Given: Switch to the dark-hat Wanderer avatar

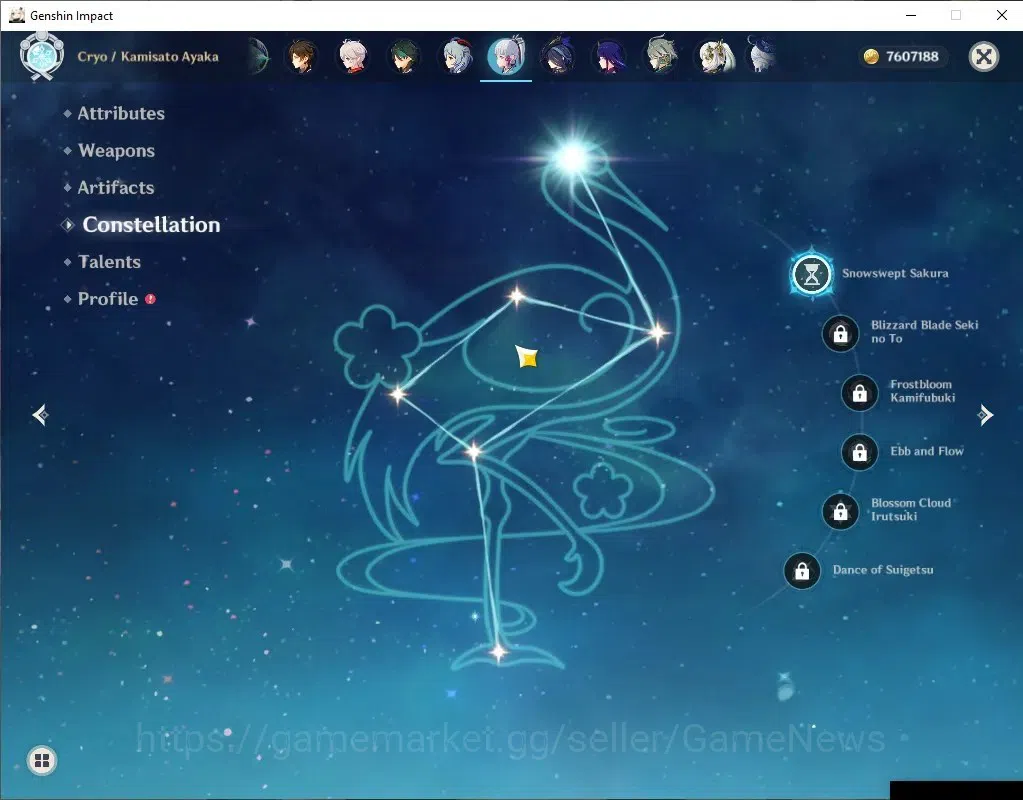Looking at the screenshot, I should 558,56.
